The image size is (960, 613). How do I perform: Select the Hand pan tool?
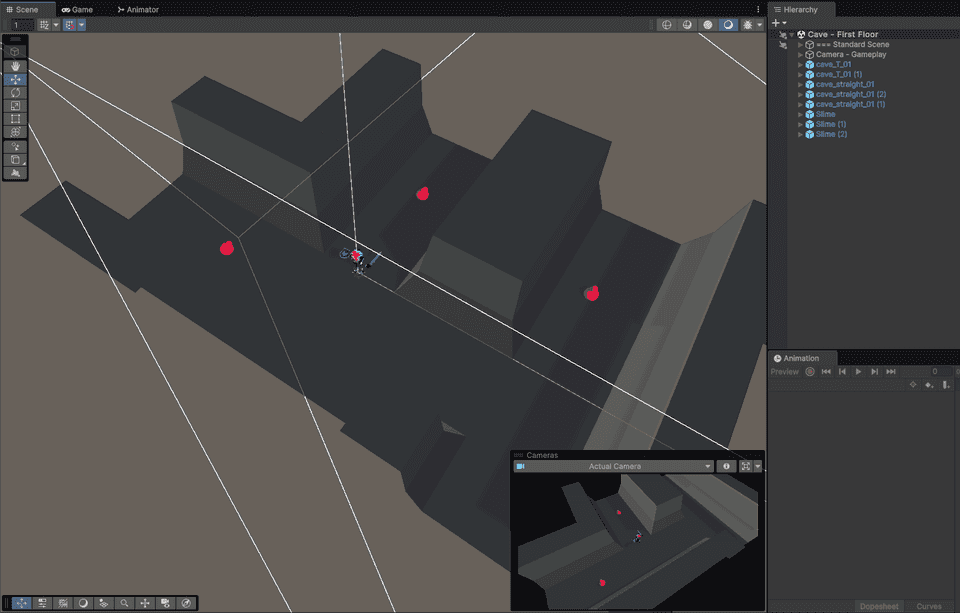(x=13, y=66)
